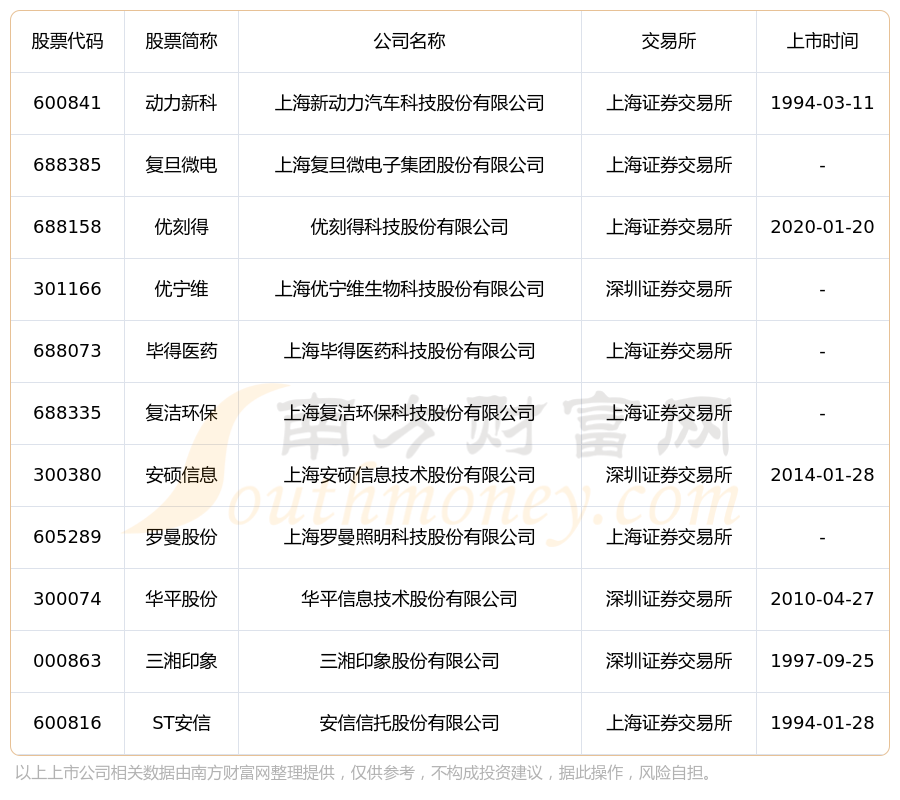
Task: Click the stock name 优刻得
Action: pyautogui.click(x=181, y=227)
